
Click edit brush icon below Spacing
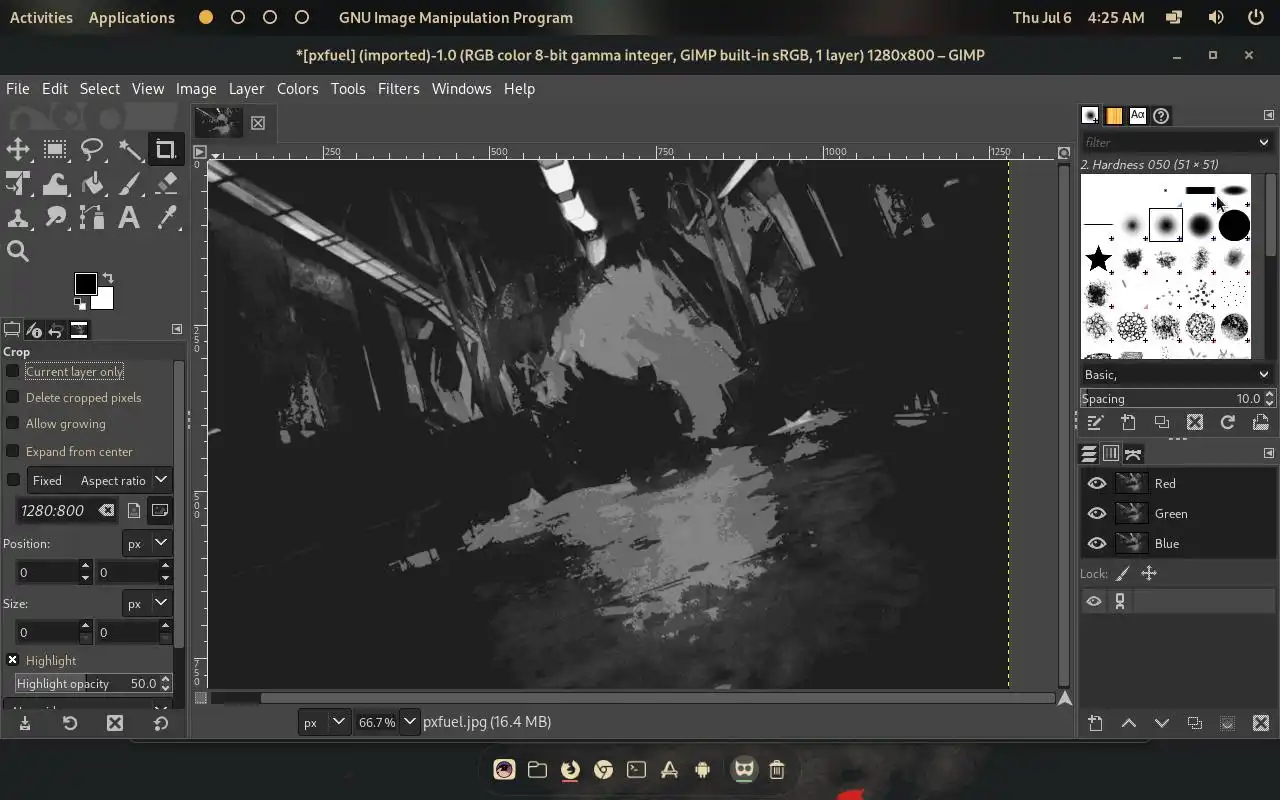[1095, 423]
